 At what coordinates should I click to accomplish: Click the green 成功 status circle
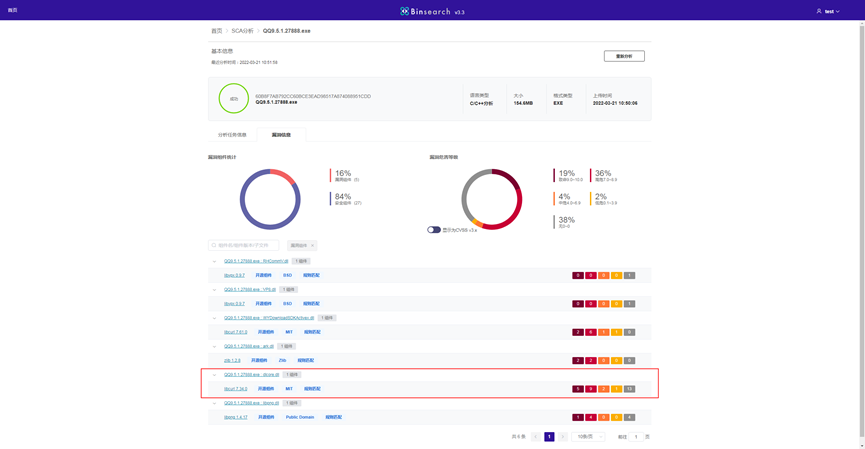(x=234, y=99)
